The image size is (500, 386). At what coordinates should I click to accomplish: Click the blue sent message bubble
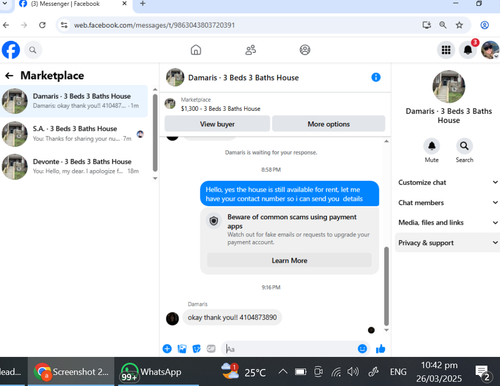coord(289,194)
